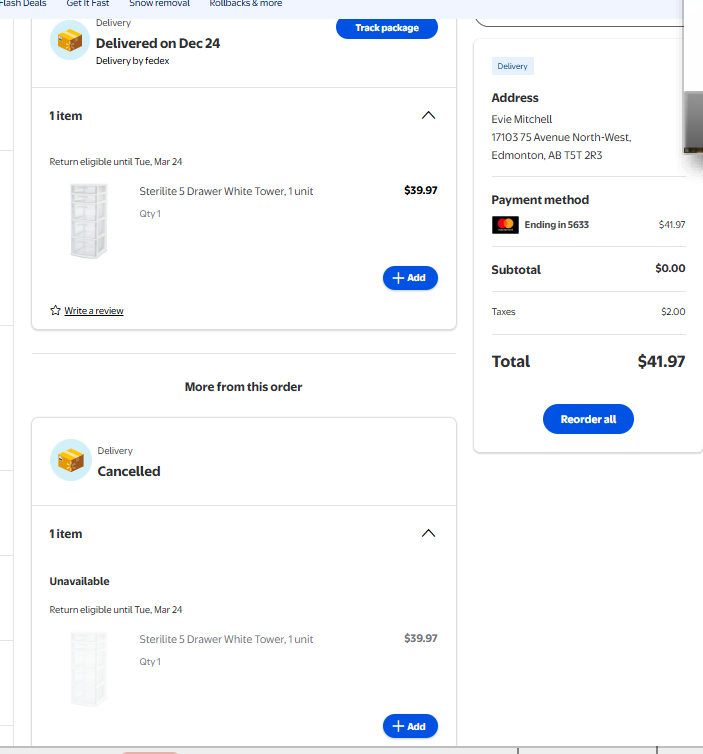Open Flash Deals in the top navigation
The height and width of the screenshot is (754, 703).
coord(22,4)
